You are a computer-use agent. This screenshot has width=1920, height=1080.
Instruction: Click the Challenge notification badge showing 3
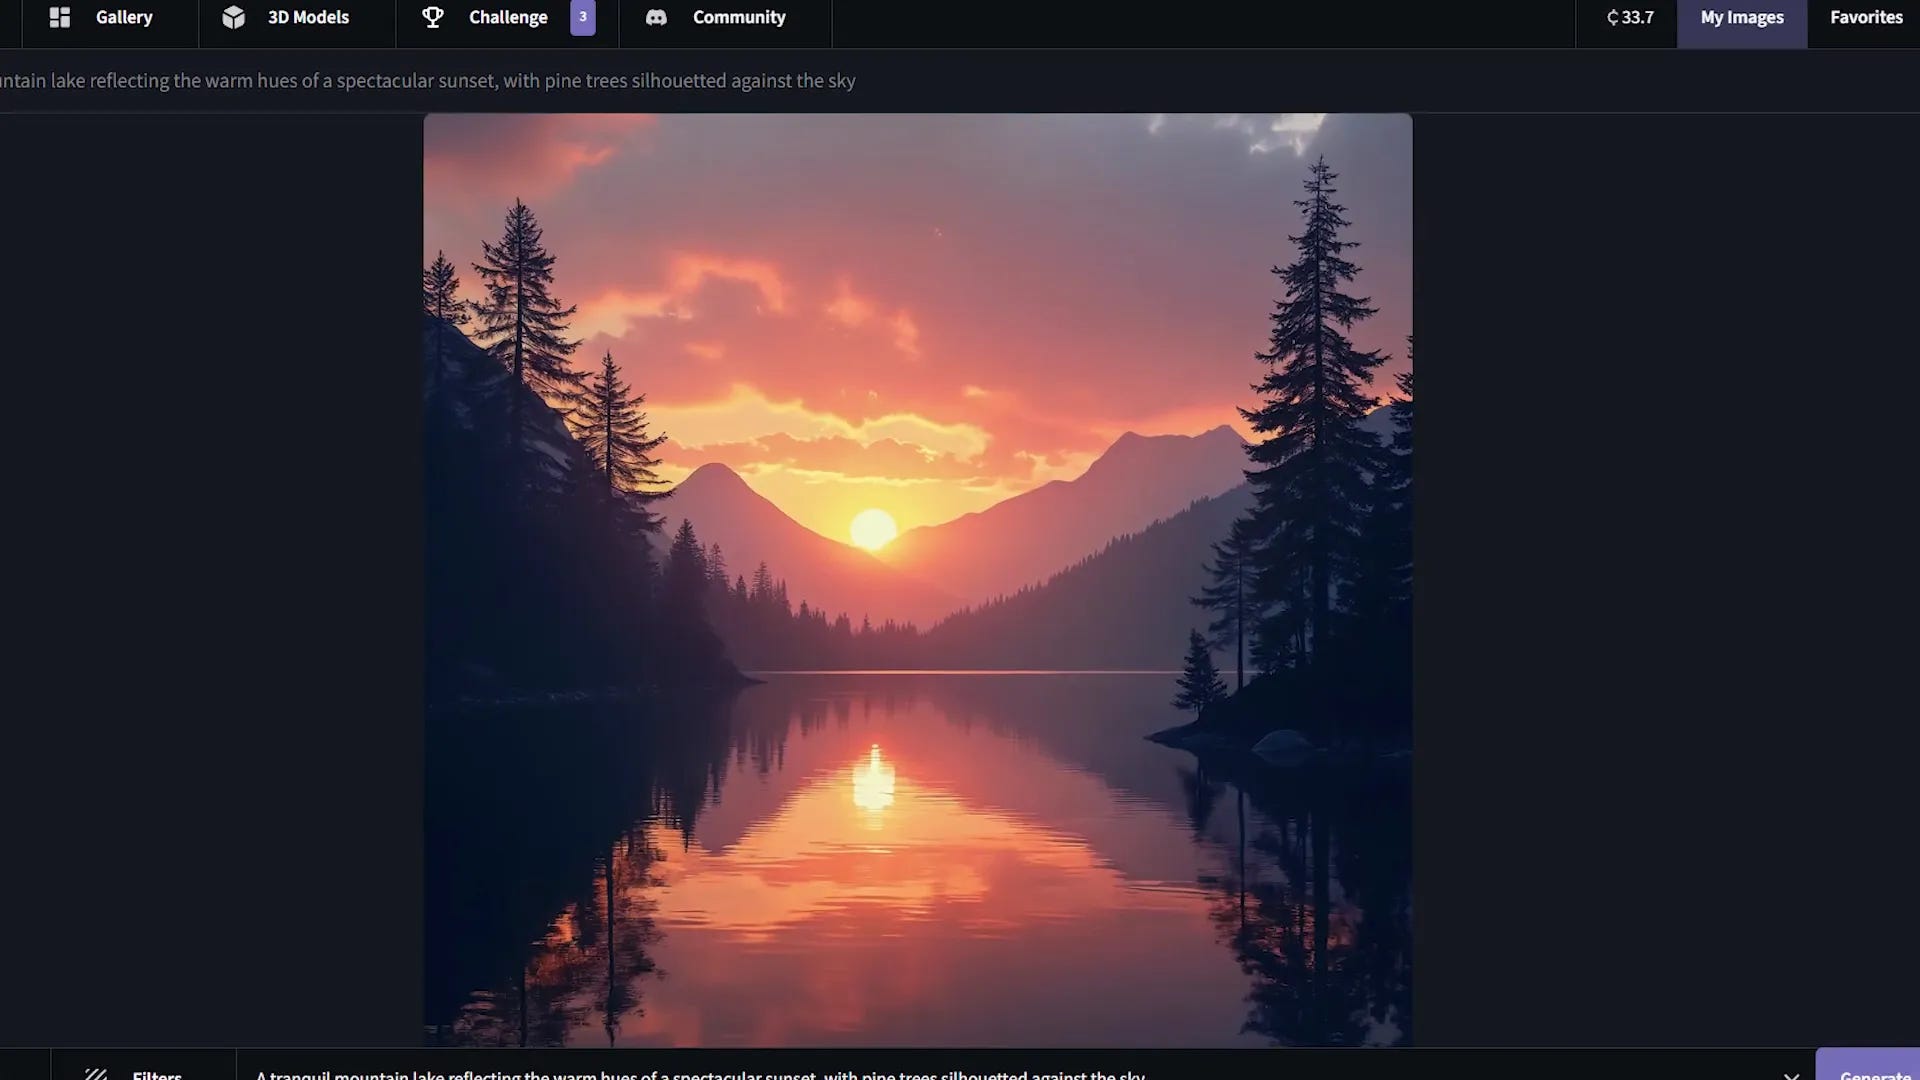pos(584,17)
